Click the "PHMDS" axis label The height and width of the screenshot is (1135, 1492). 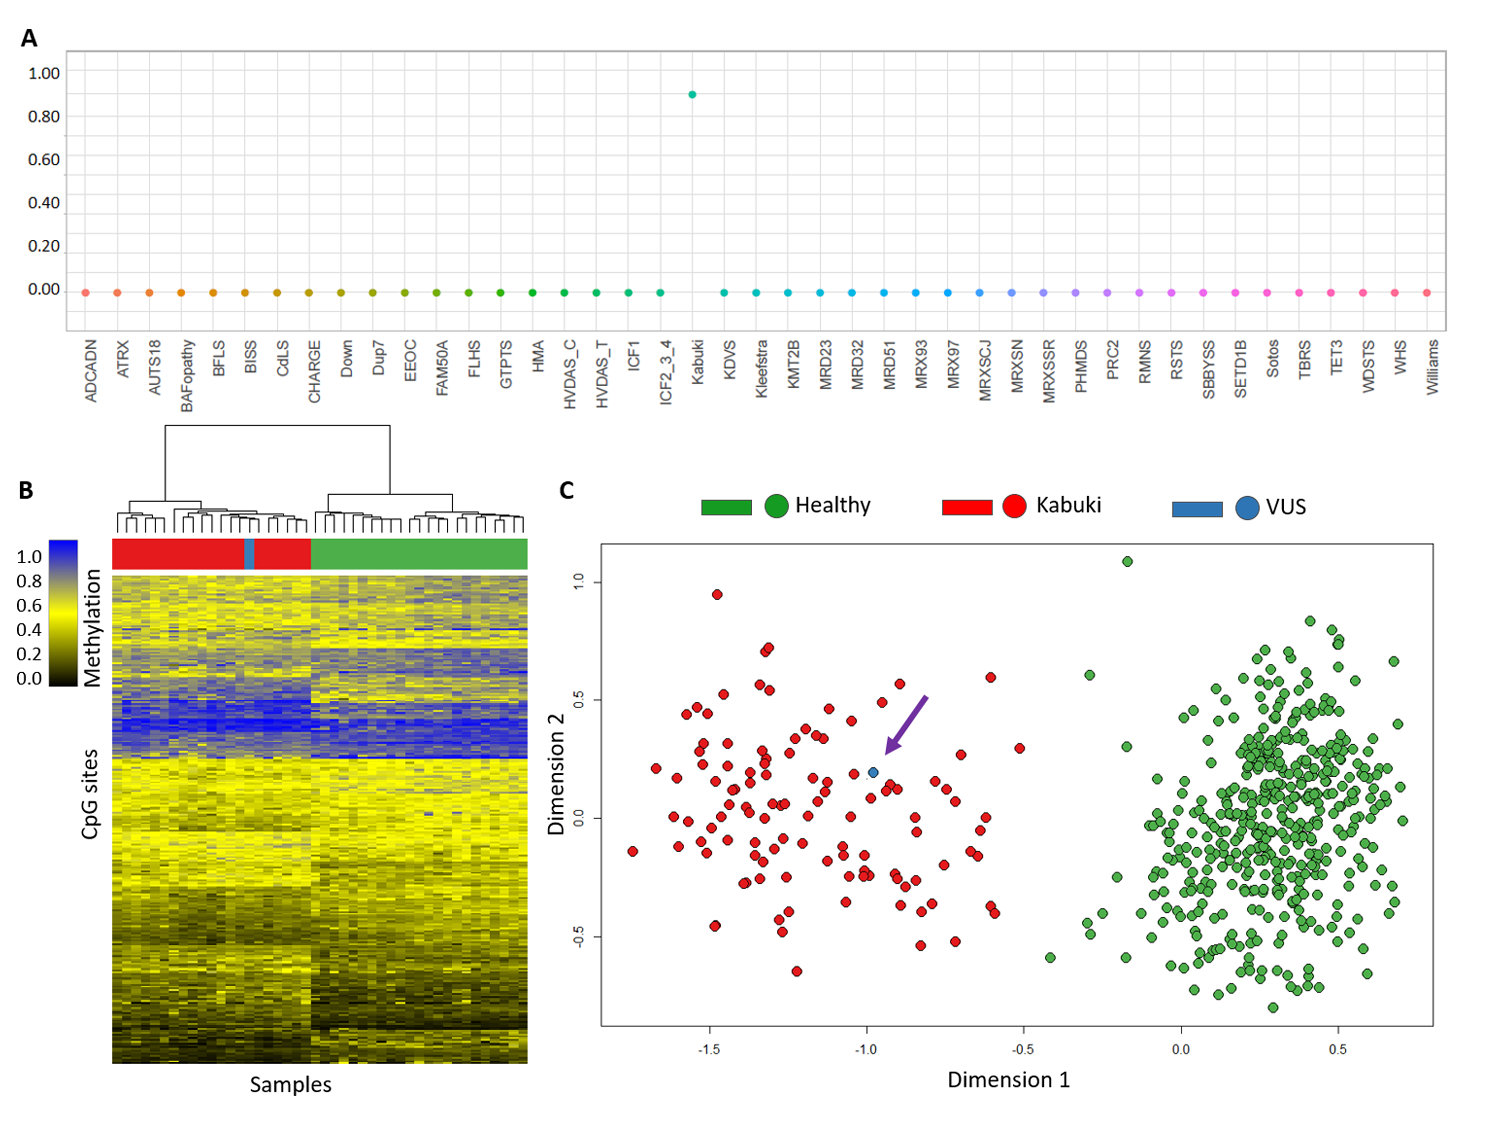(x=1081, y=366)
